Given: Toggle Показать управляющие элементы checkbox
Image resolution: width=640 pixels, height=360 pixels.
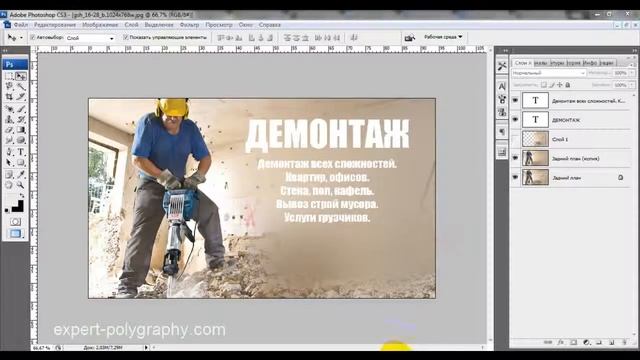Looking at the screenshot, I should tap(126, 37).
